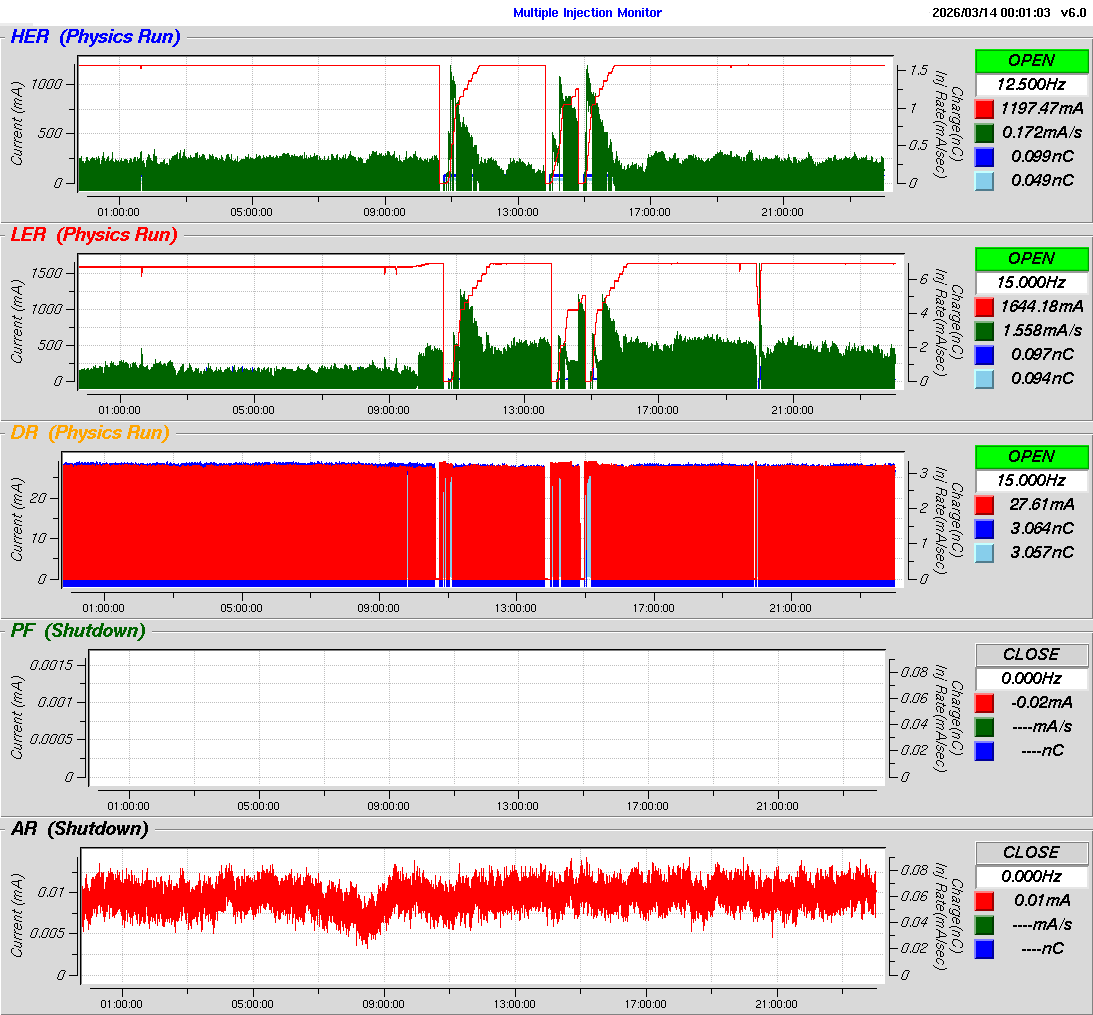Click the DR light blue charge swatch

point(984,552)
